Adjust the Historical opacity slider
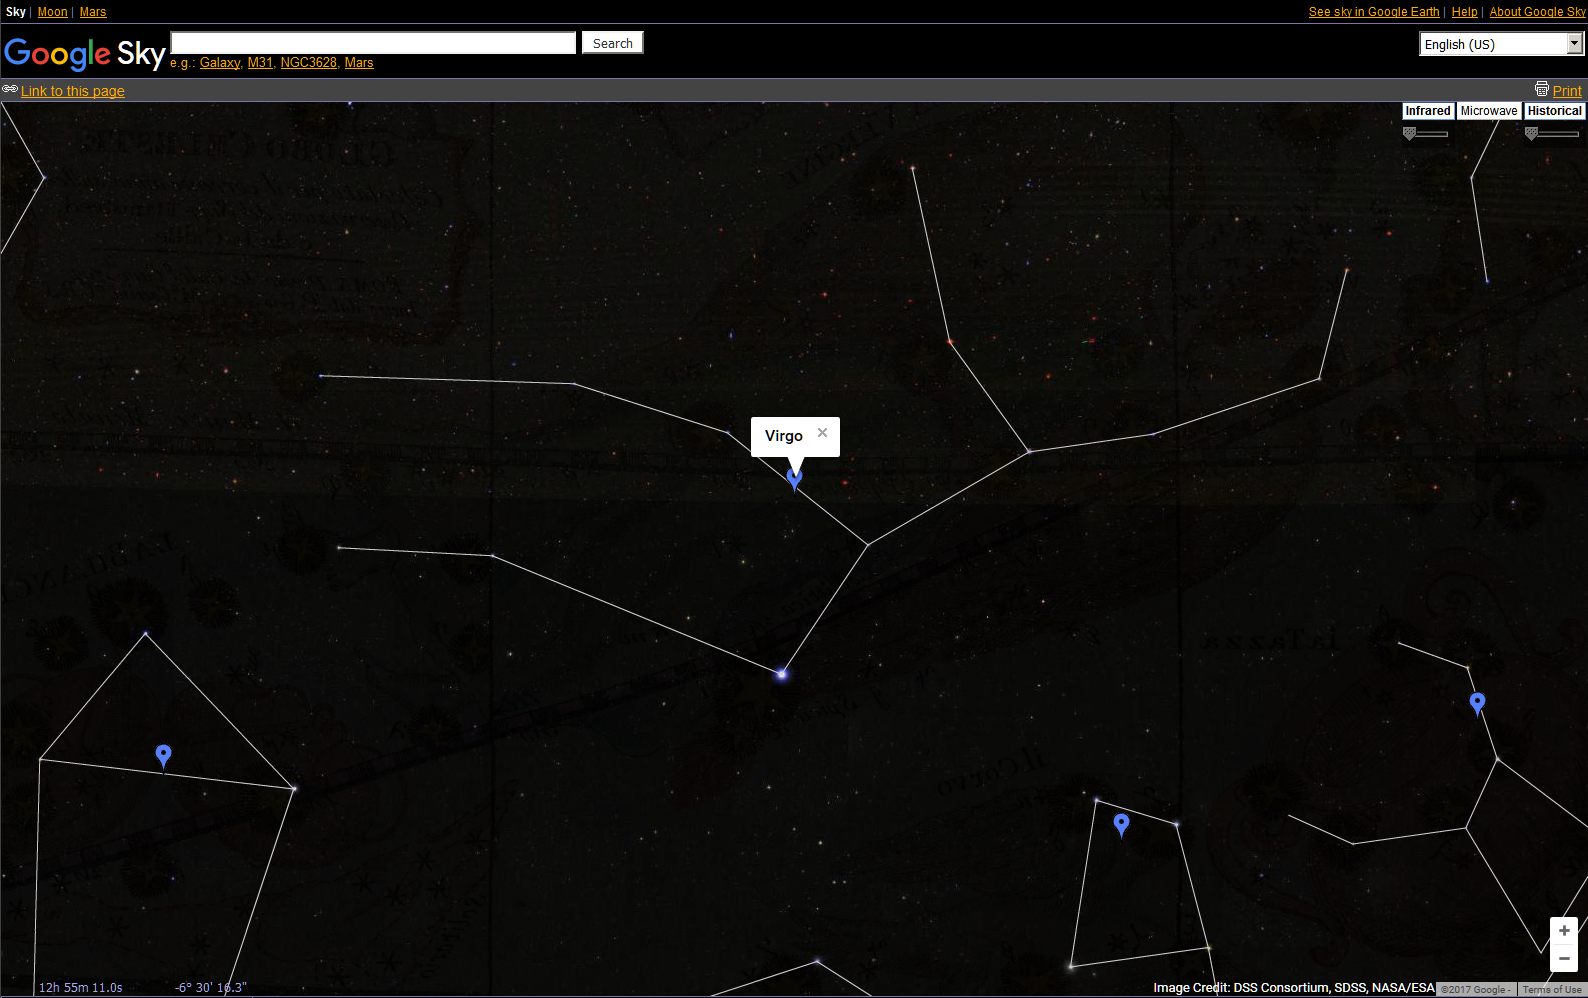The height and width of the screenshot is (998, 1588). [x=1551, y=133]
